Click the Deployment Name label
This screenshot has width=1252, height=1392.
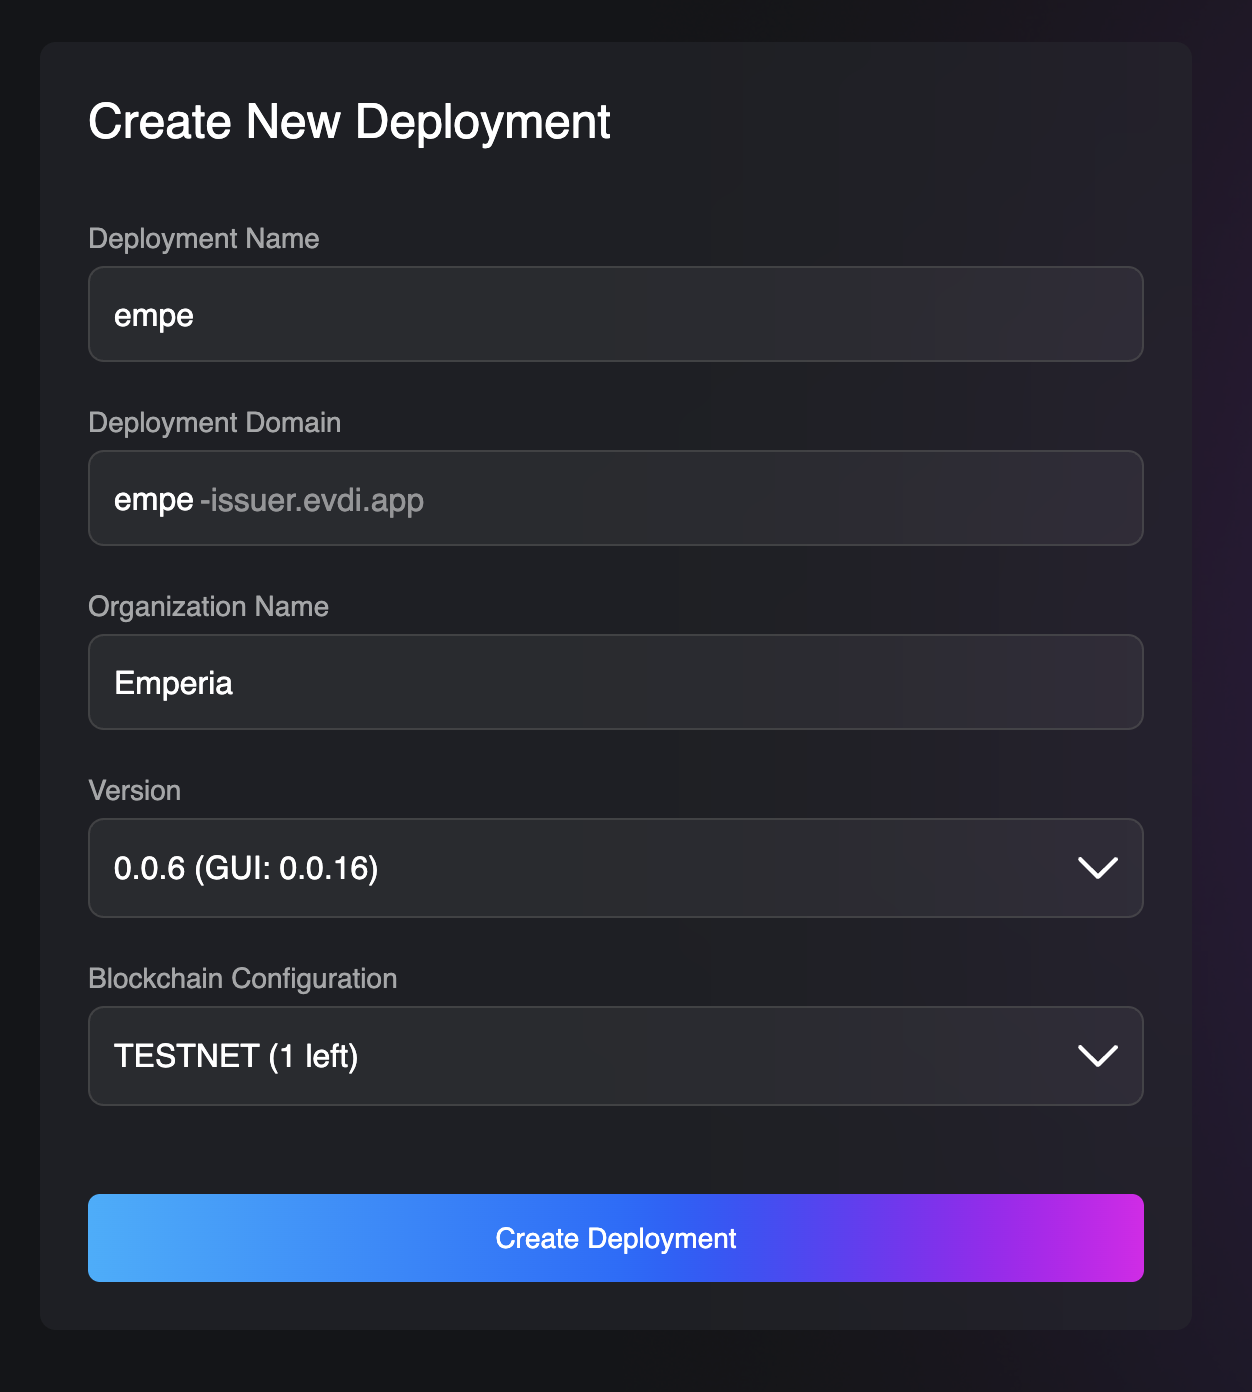click(204, 239)
